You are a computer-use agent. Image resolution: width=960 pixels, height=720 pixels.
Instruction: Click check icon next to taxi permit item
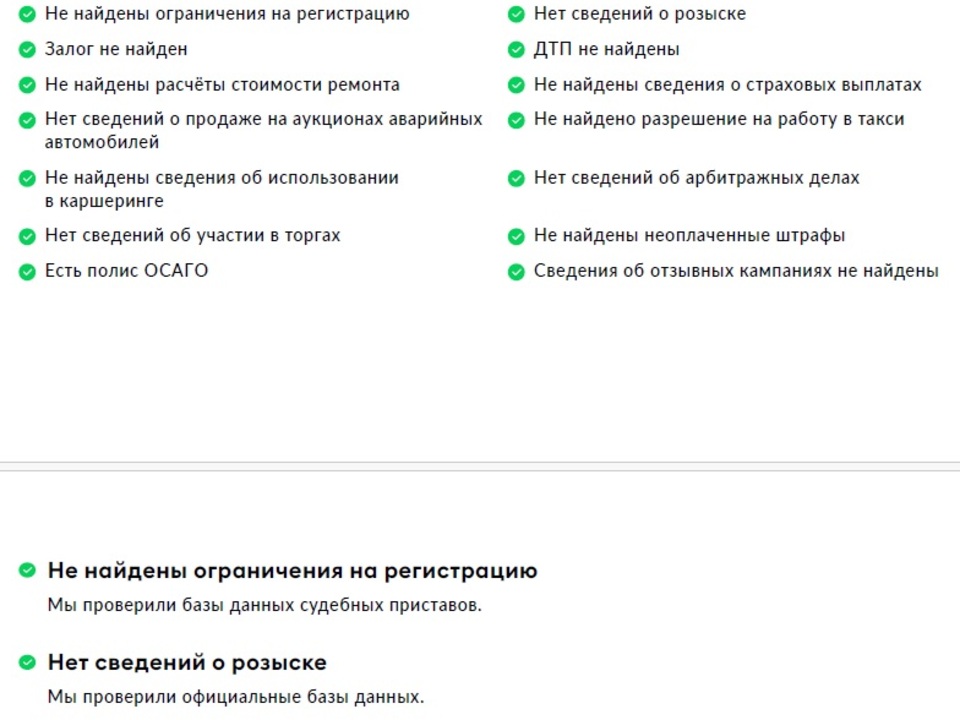[516, 120]
